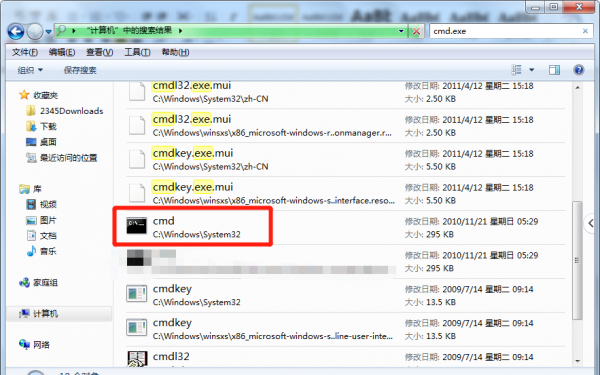This screenshot has height=375, width=600.
Task: Click the Back navigation arrow button
Action: (16, 31)
